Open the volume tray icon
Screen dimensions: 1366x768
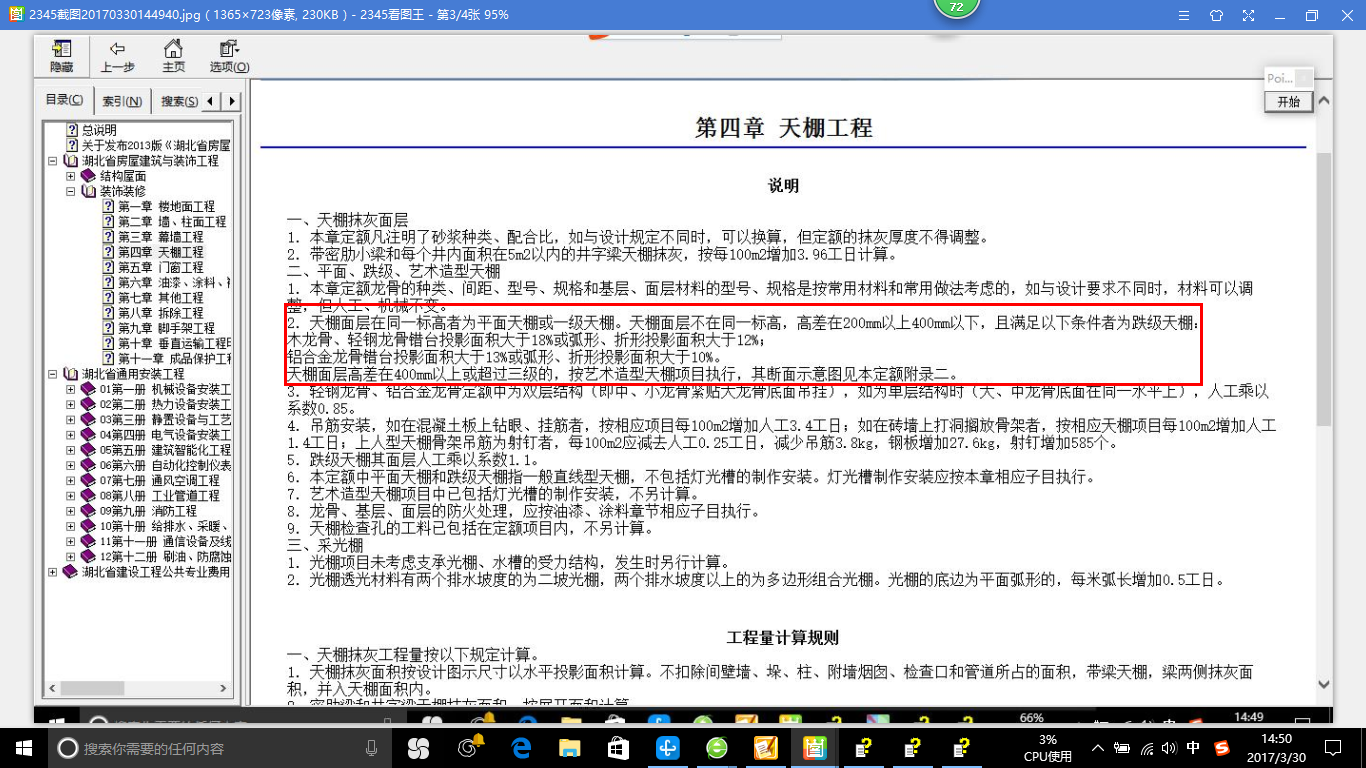[x=1170, y=747]
